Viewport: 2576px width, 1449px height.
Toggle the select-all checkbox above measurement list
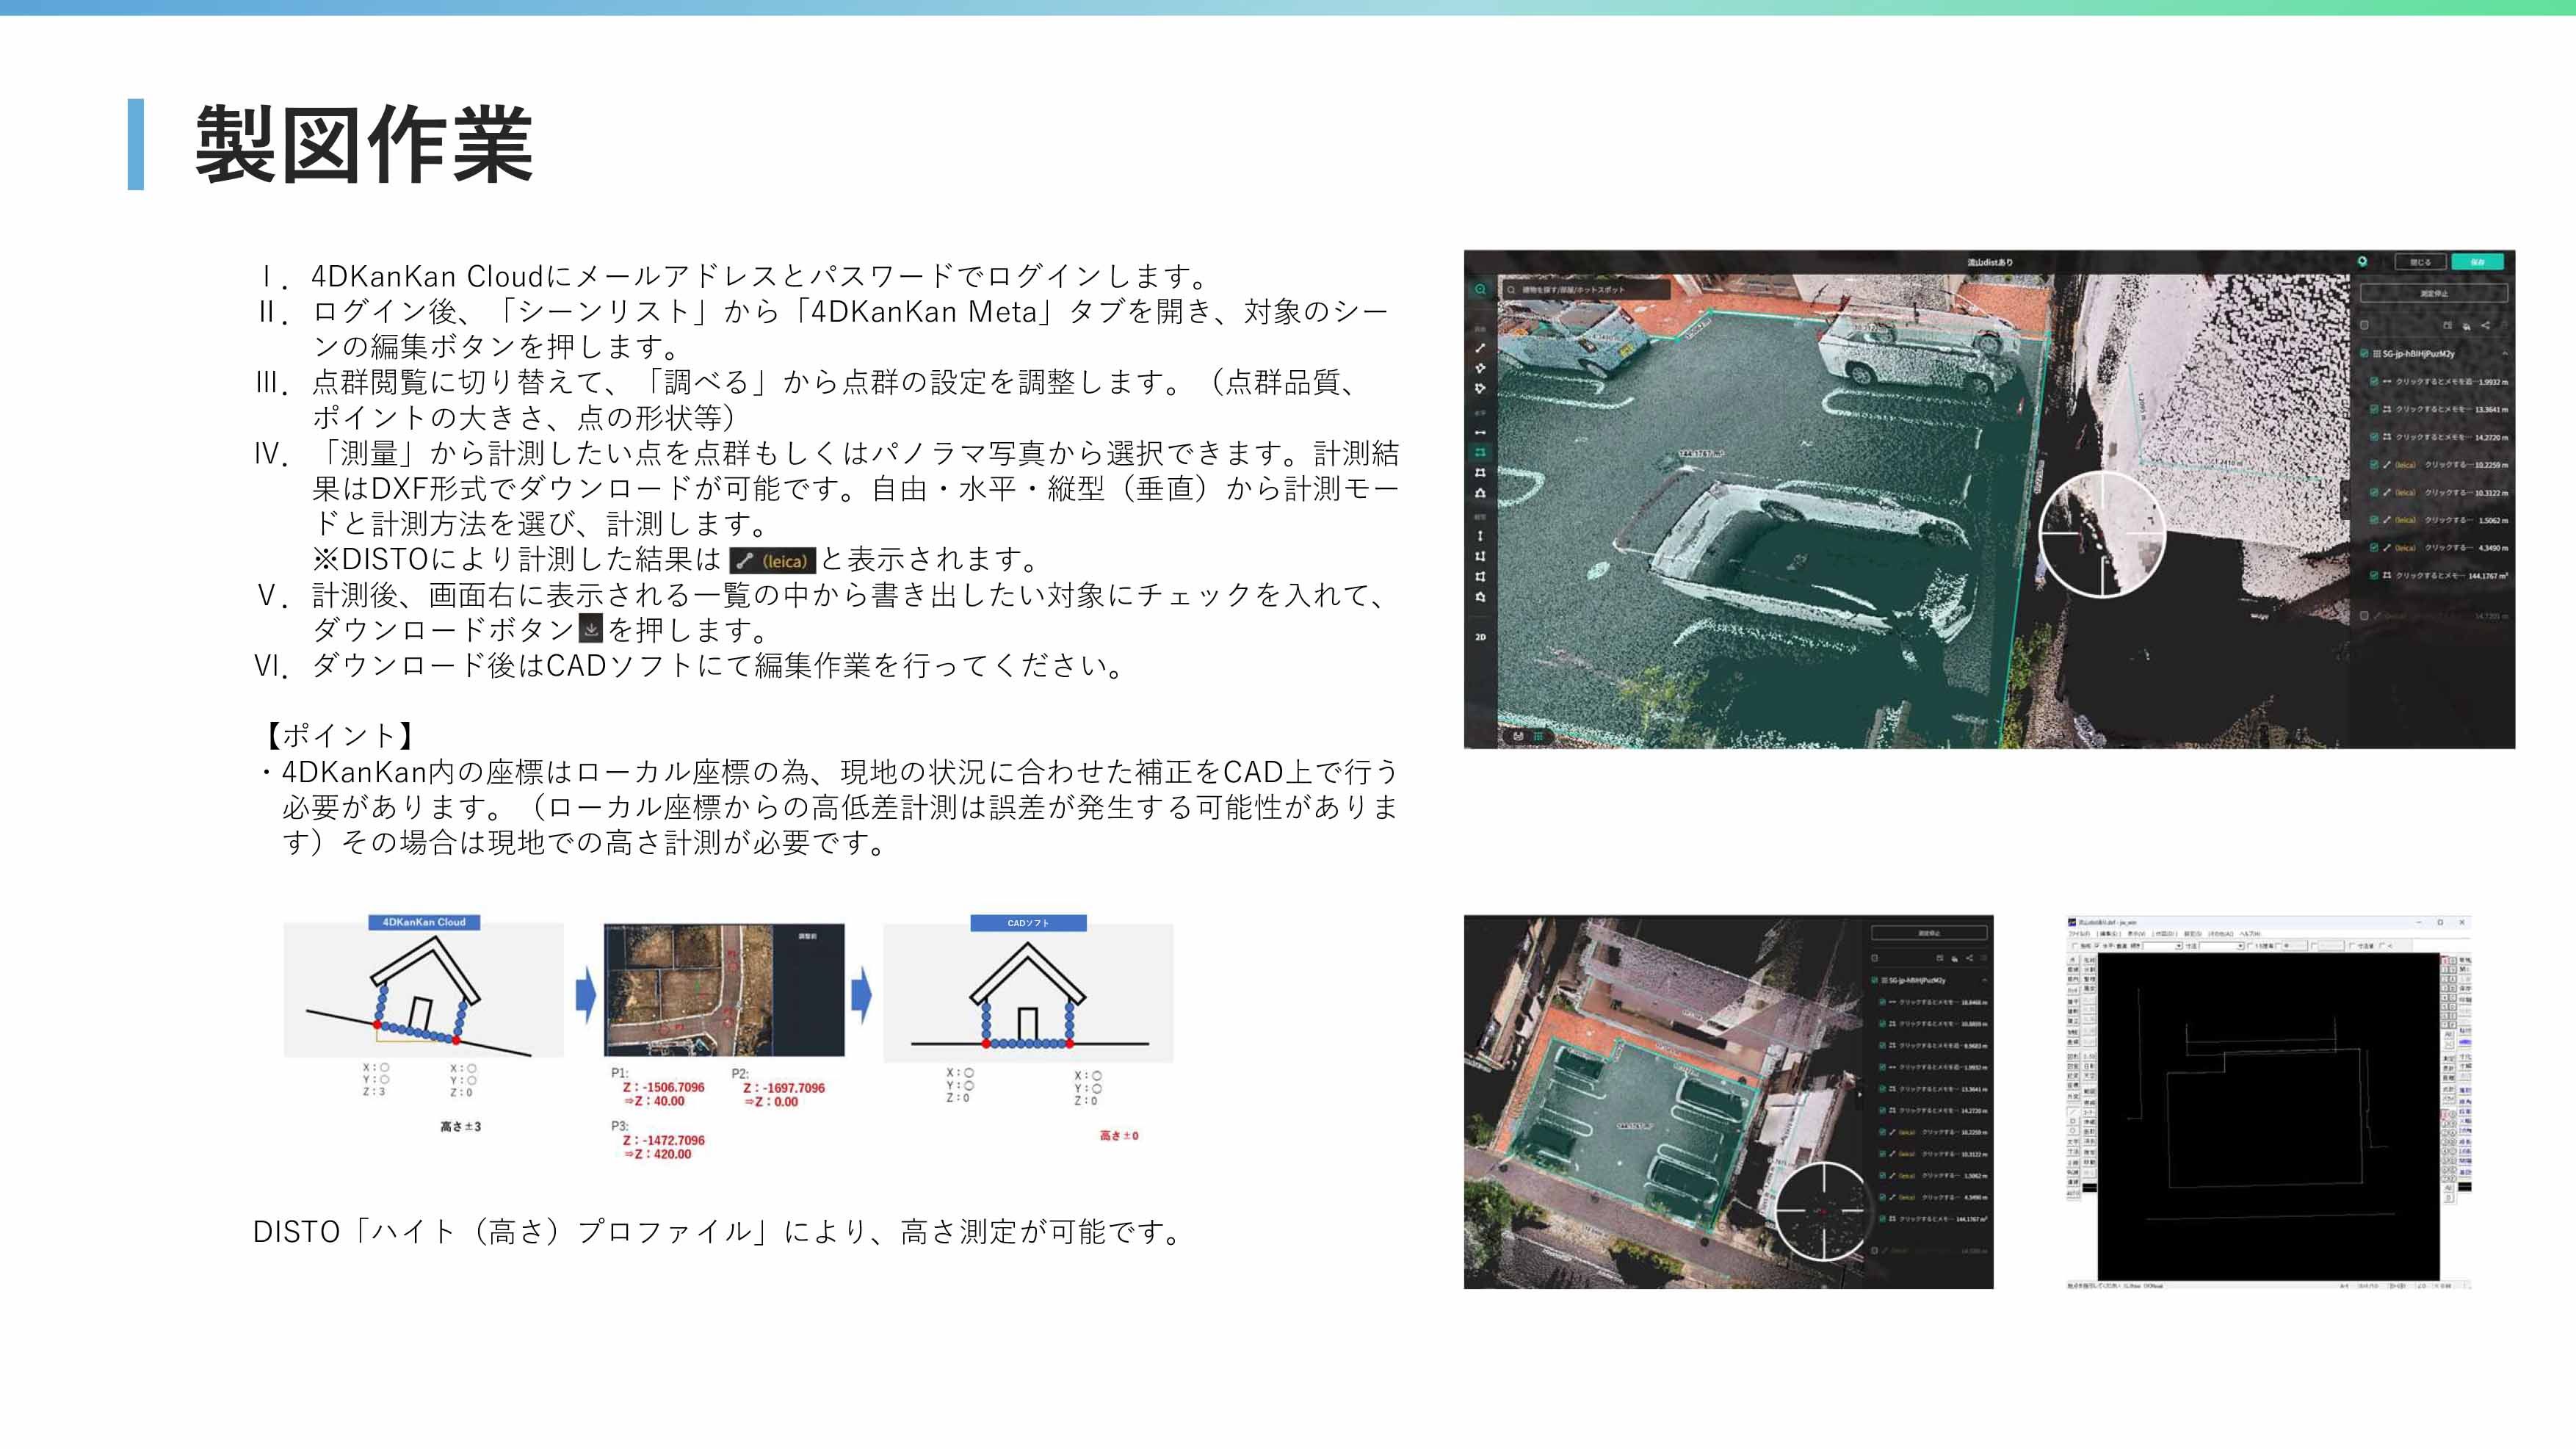tap(2364, 326)
